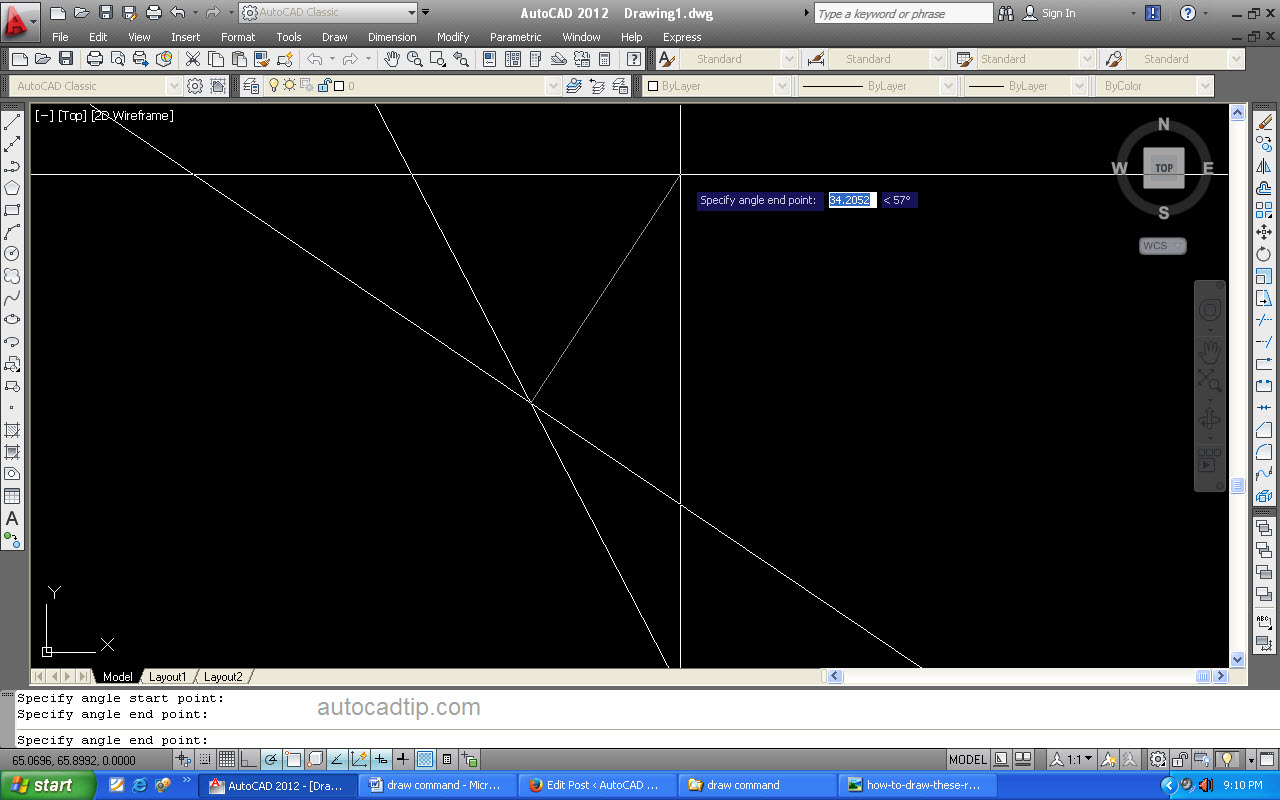Select the Rotate tool

click(x=1264, y=254)
